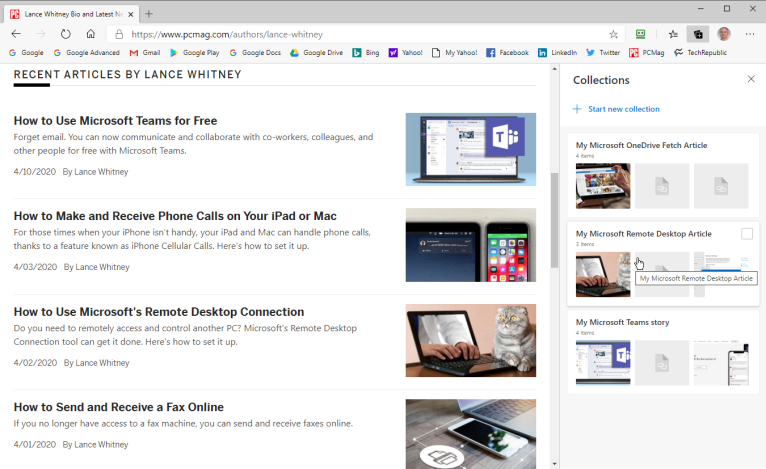Click the page scrollbar up arrow
Viewport: 766px width, 469px height.
coord(554,69)
